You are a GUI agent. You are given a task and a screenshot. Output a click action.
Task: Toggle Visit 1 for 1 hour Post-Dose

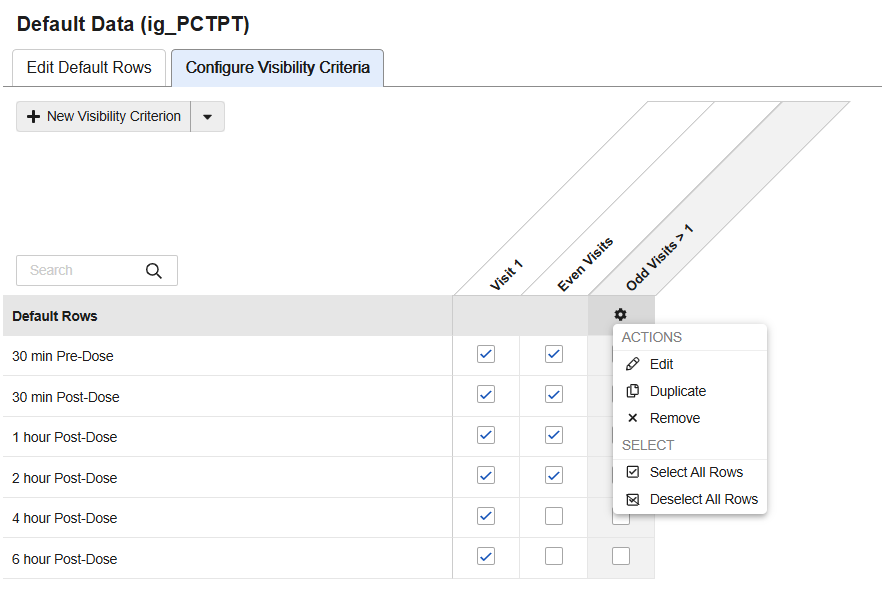pyautogui.click(x=486, y=435)
